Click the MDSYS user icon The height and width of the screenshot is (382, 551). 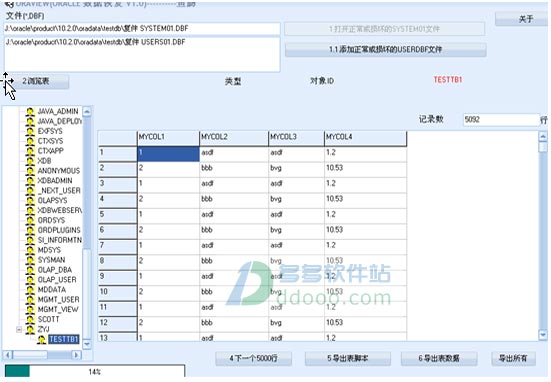point(30,250)
